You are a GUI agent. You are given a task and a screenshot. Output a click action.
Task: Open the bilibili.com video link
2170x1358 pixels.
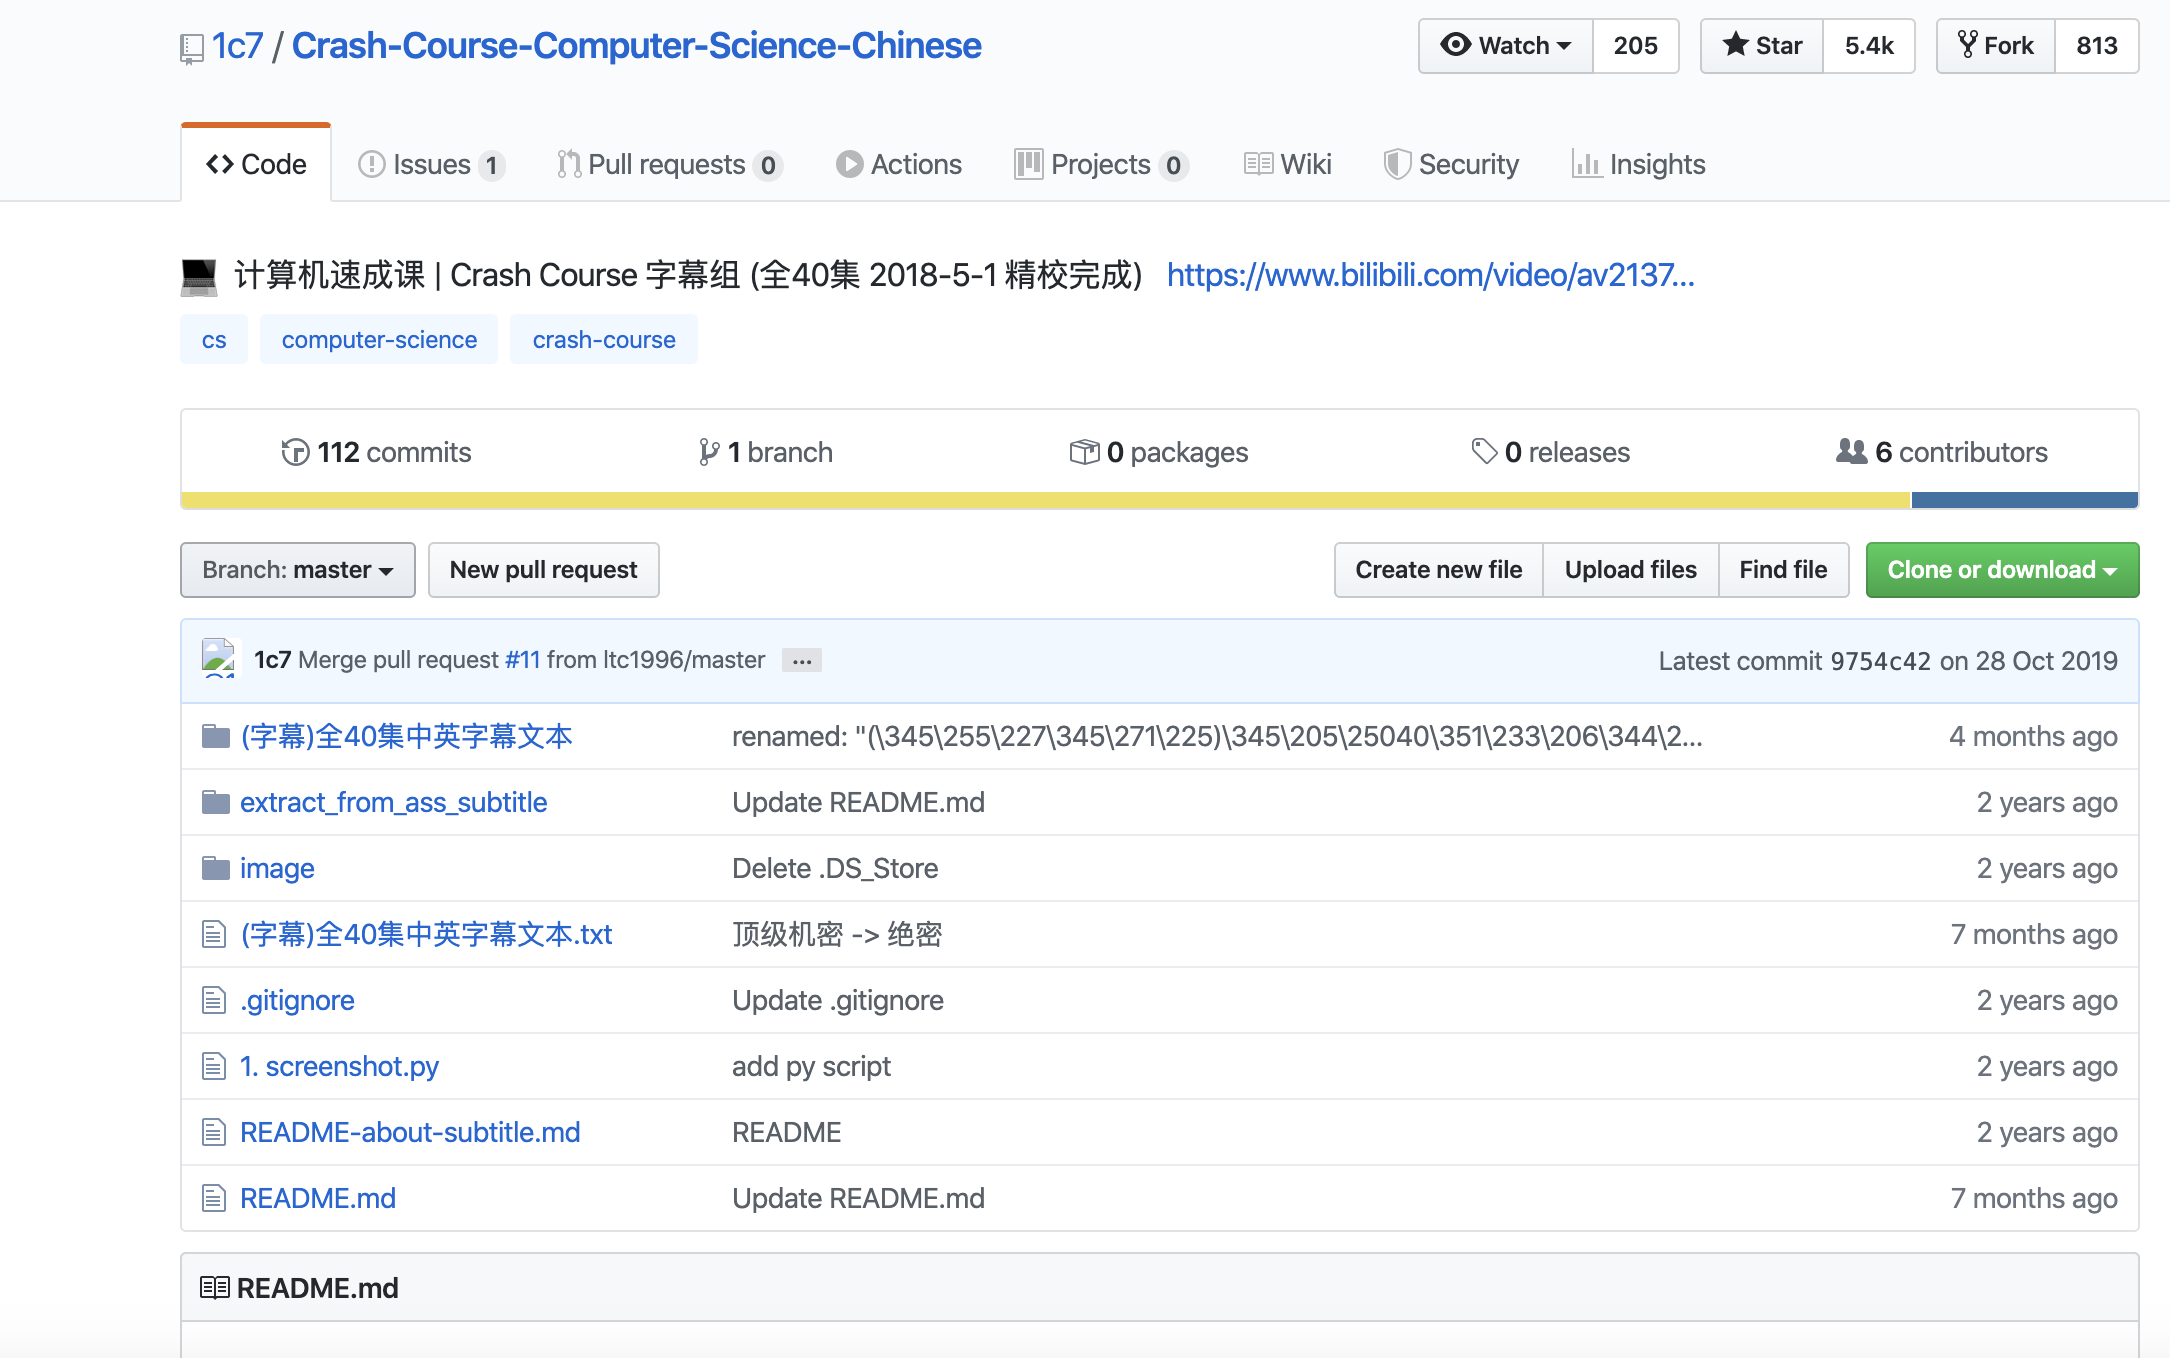pos(1431,275)
